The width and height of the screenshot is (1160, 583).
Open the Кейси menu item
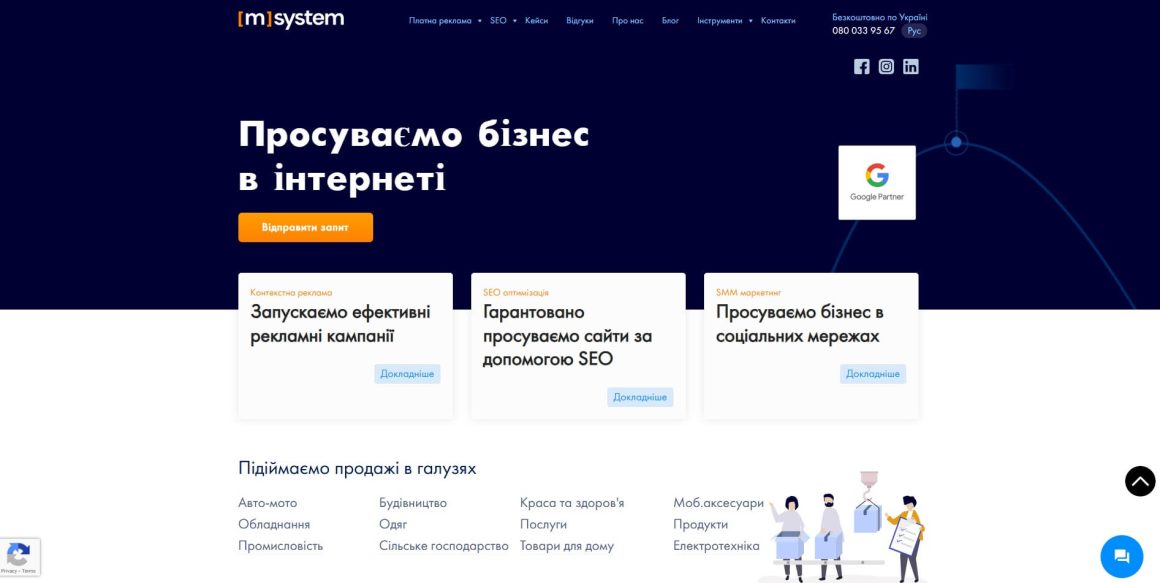tap(537, 19)
